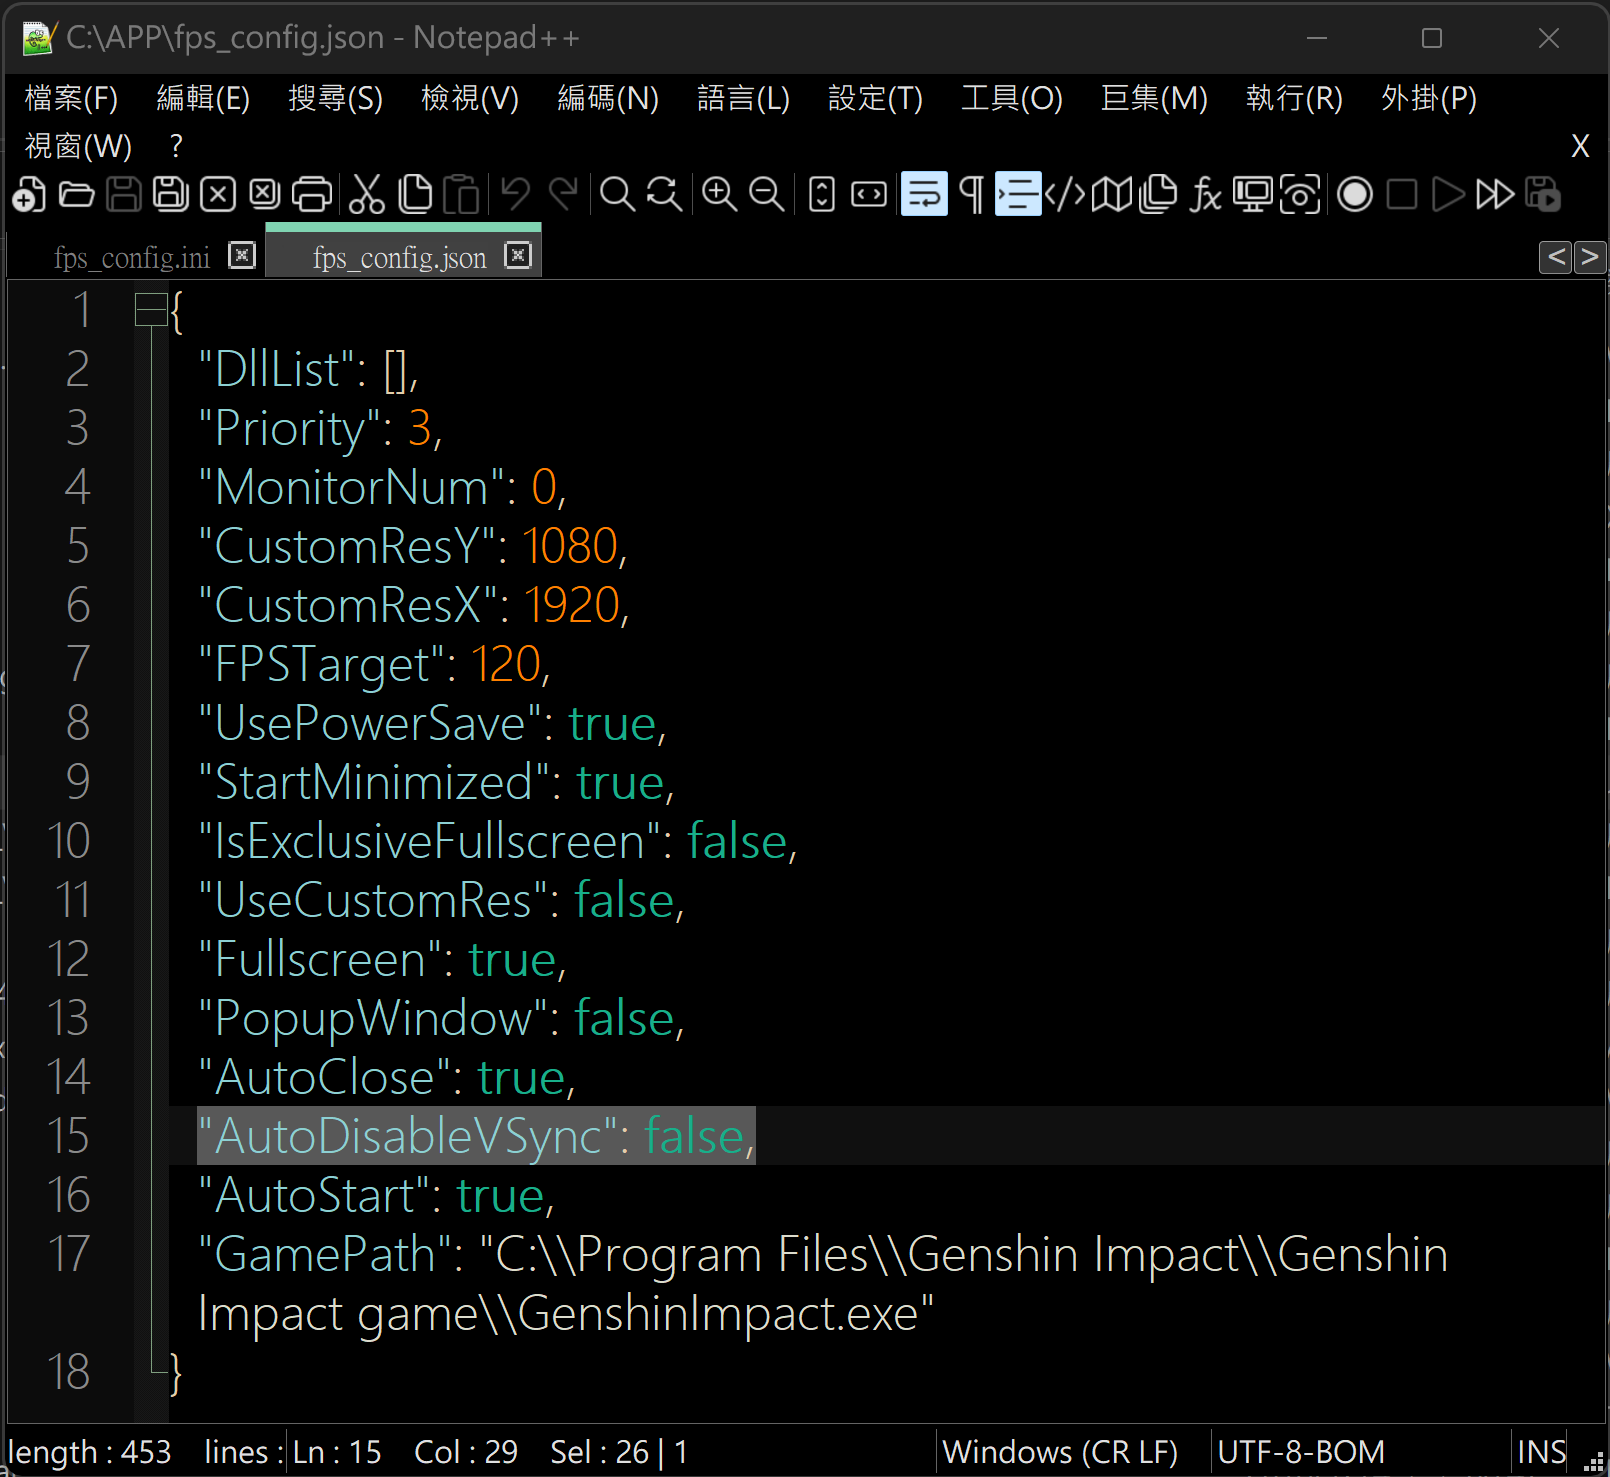The image size is (1610, 1477).
Task: Open the 檢視(V) menu
Action: click(470, 98)
